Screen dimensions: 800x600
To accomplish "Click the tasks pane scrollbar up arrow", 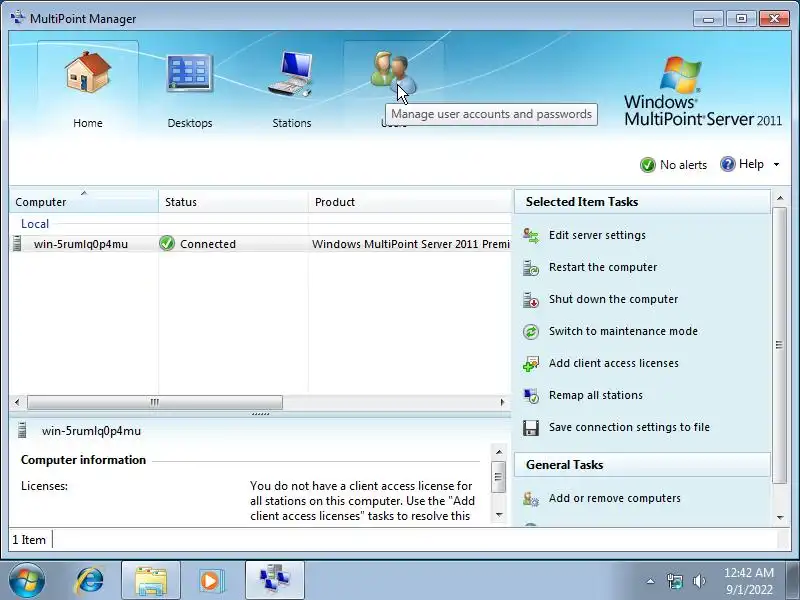I will 780,198.
